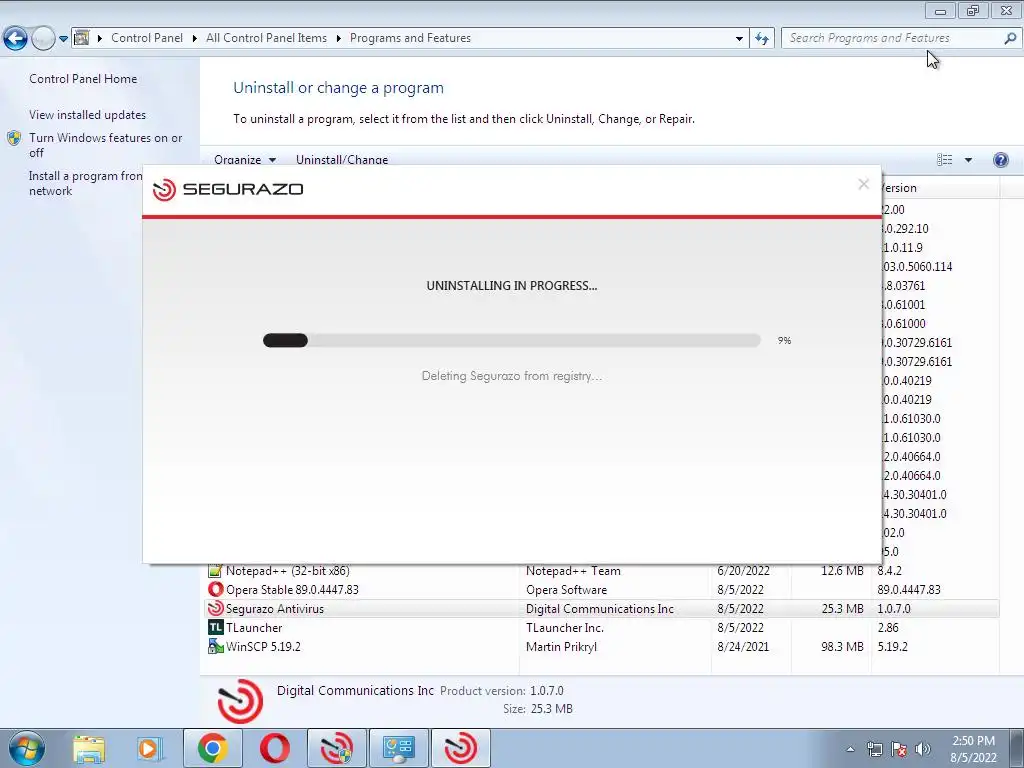The height and width of the screenshot is (768, 1024).
Task: Click the 98.3 MB size cell
Action: pyautogui.click(x=842, y=647)
